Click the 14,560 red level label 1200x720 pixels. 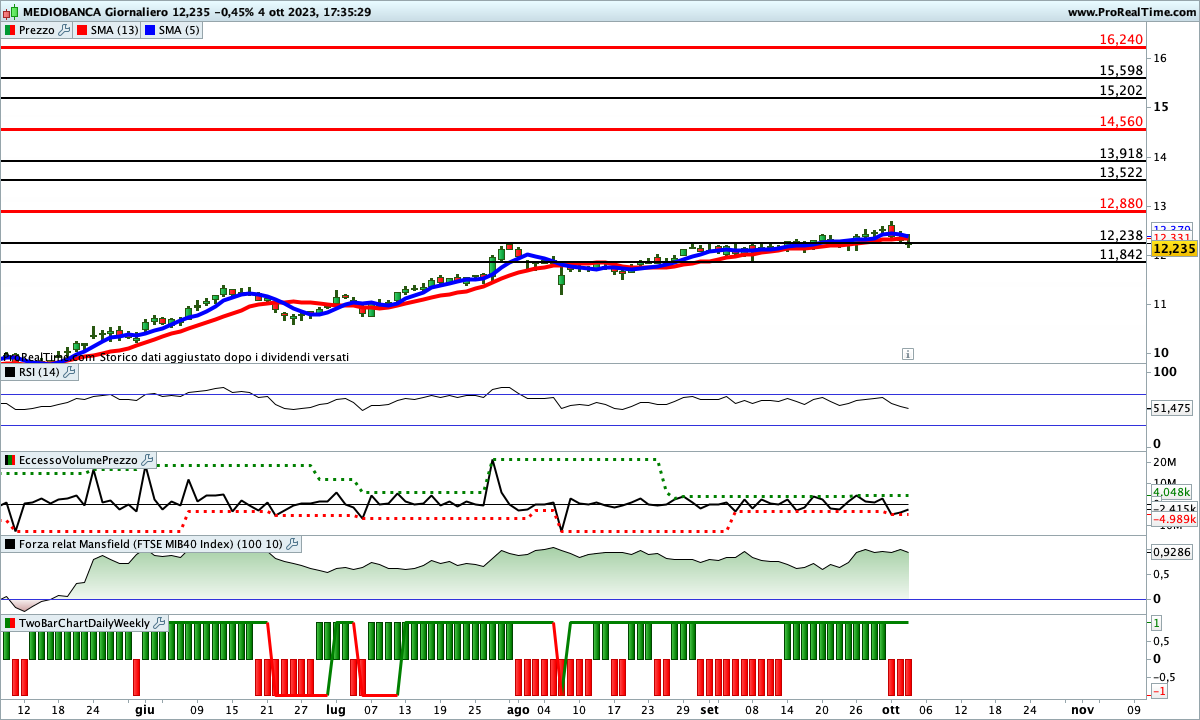click(1120, 121)
